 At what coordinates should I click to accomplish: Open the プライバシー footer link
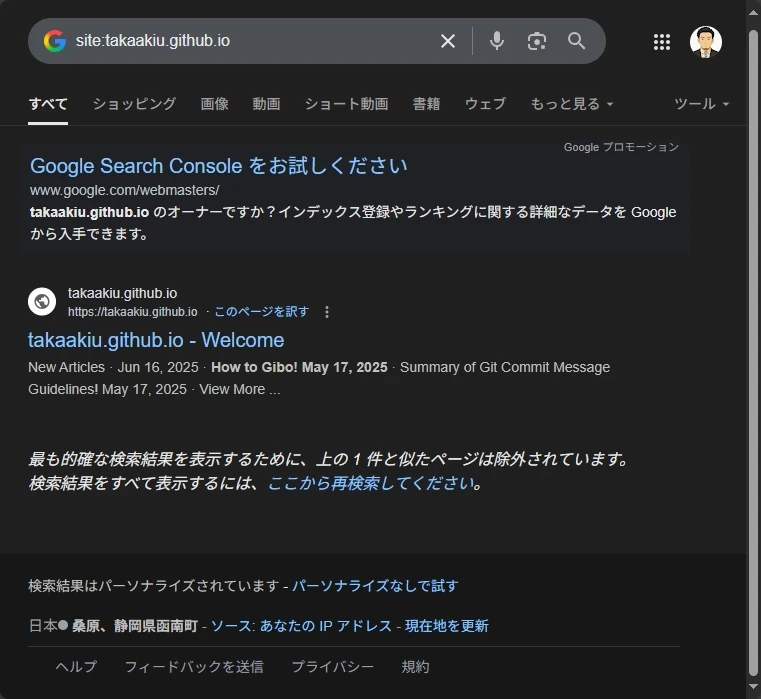(x=332, y=666)
